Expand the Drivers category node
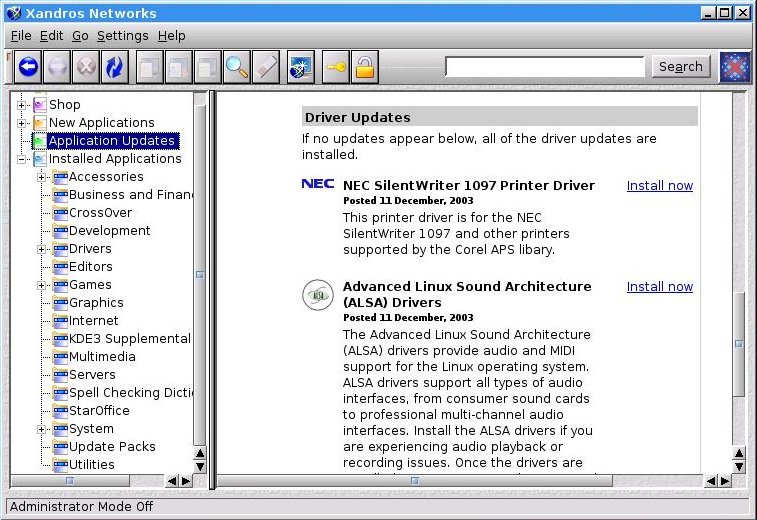The width and height of the screenshot is (757, 520). (43, 249)
